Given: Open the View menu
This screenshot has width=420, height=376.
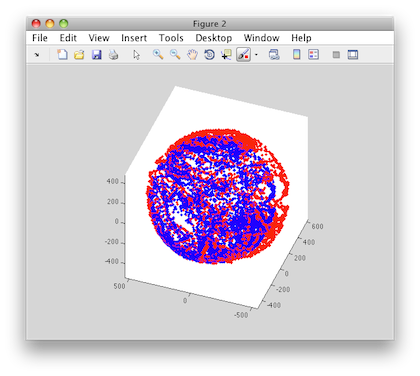Looking at the screenshot, I should [x=99, y=38].
